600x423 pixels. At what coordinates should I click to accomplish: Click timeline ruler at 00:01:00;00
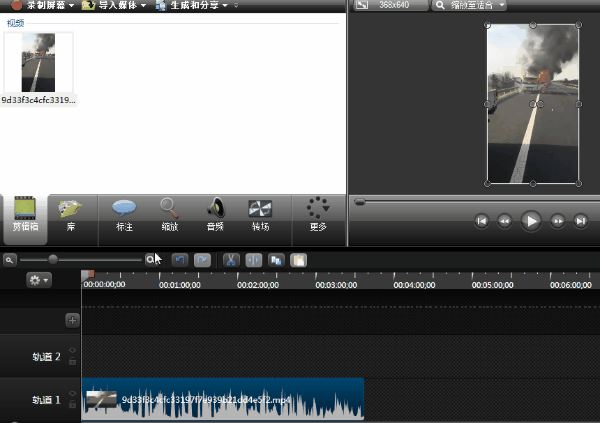click(179, 285)
